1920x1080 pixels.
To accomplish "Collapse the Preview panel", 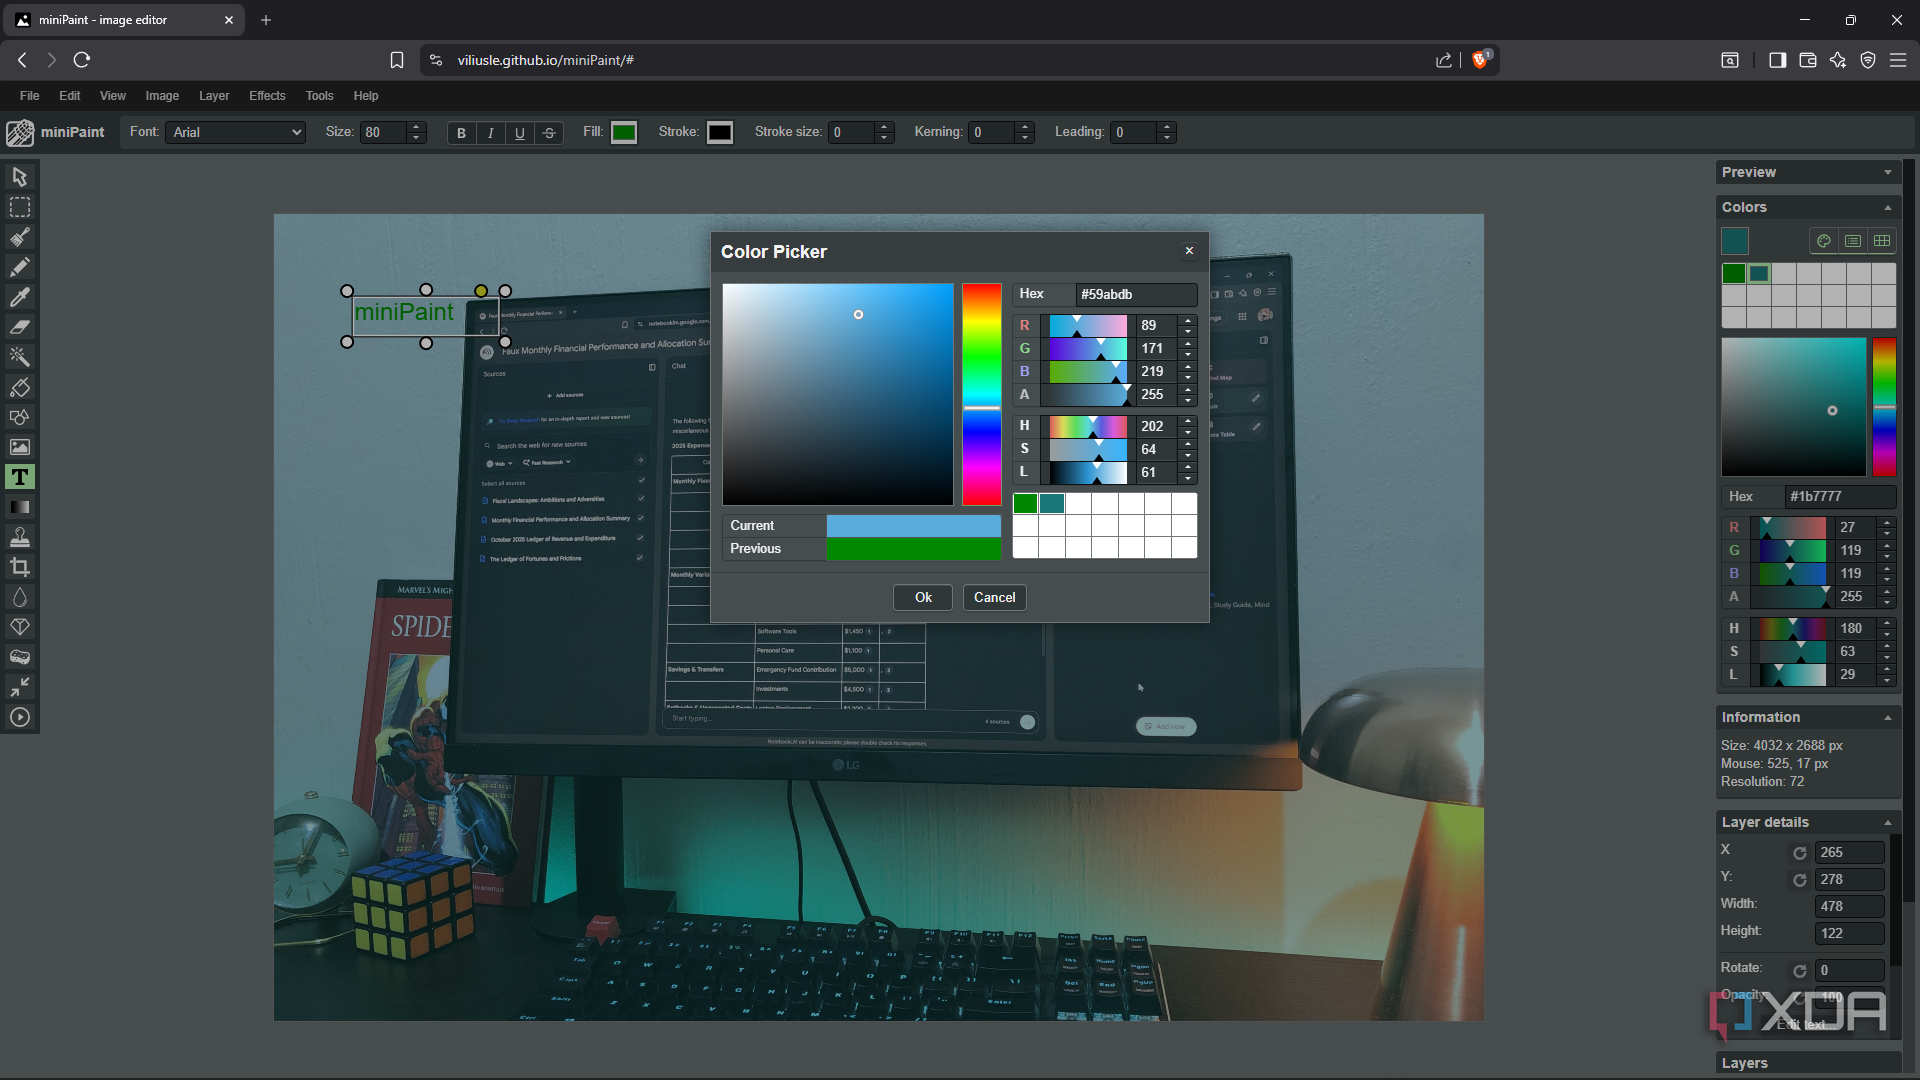I will point(1888,172).
